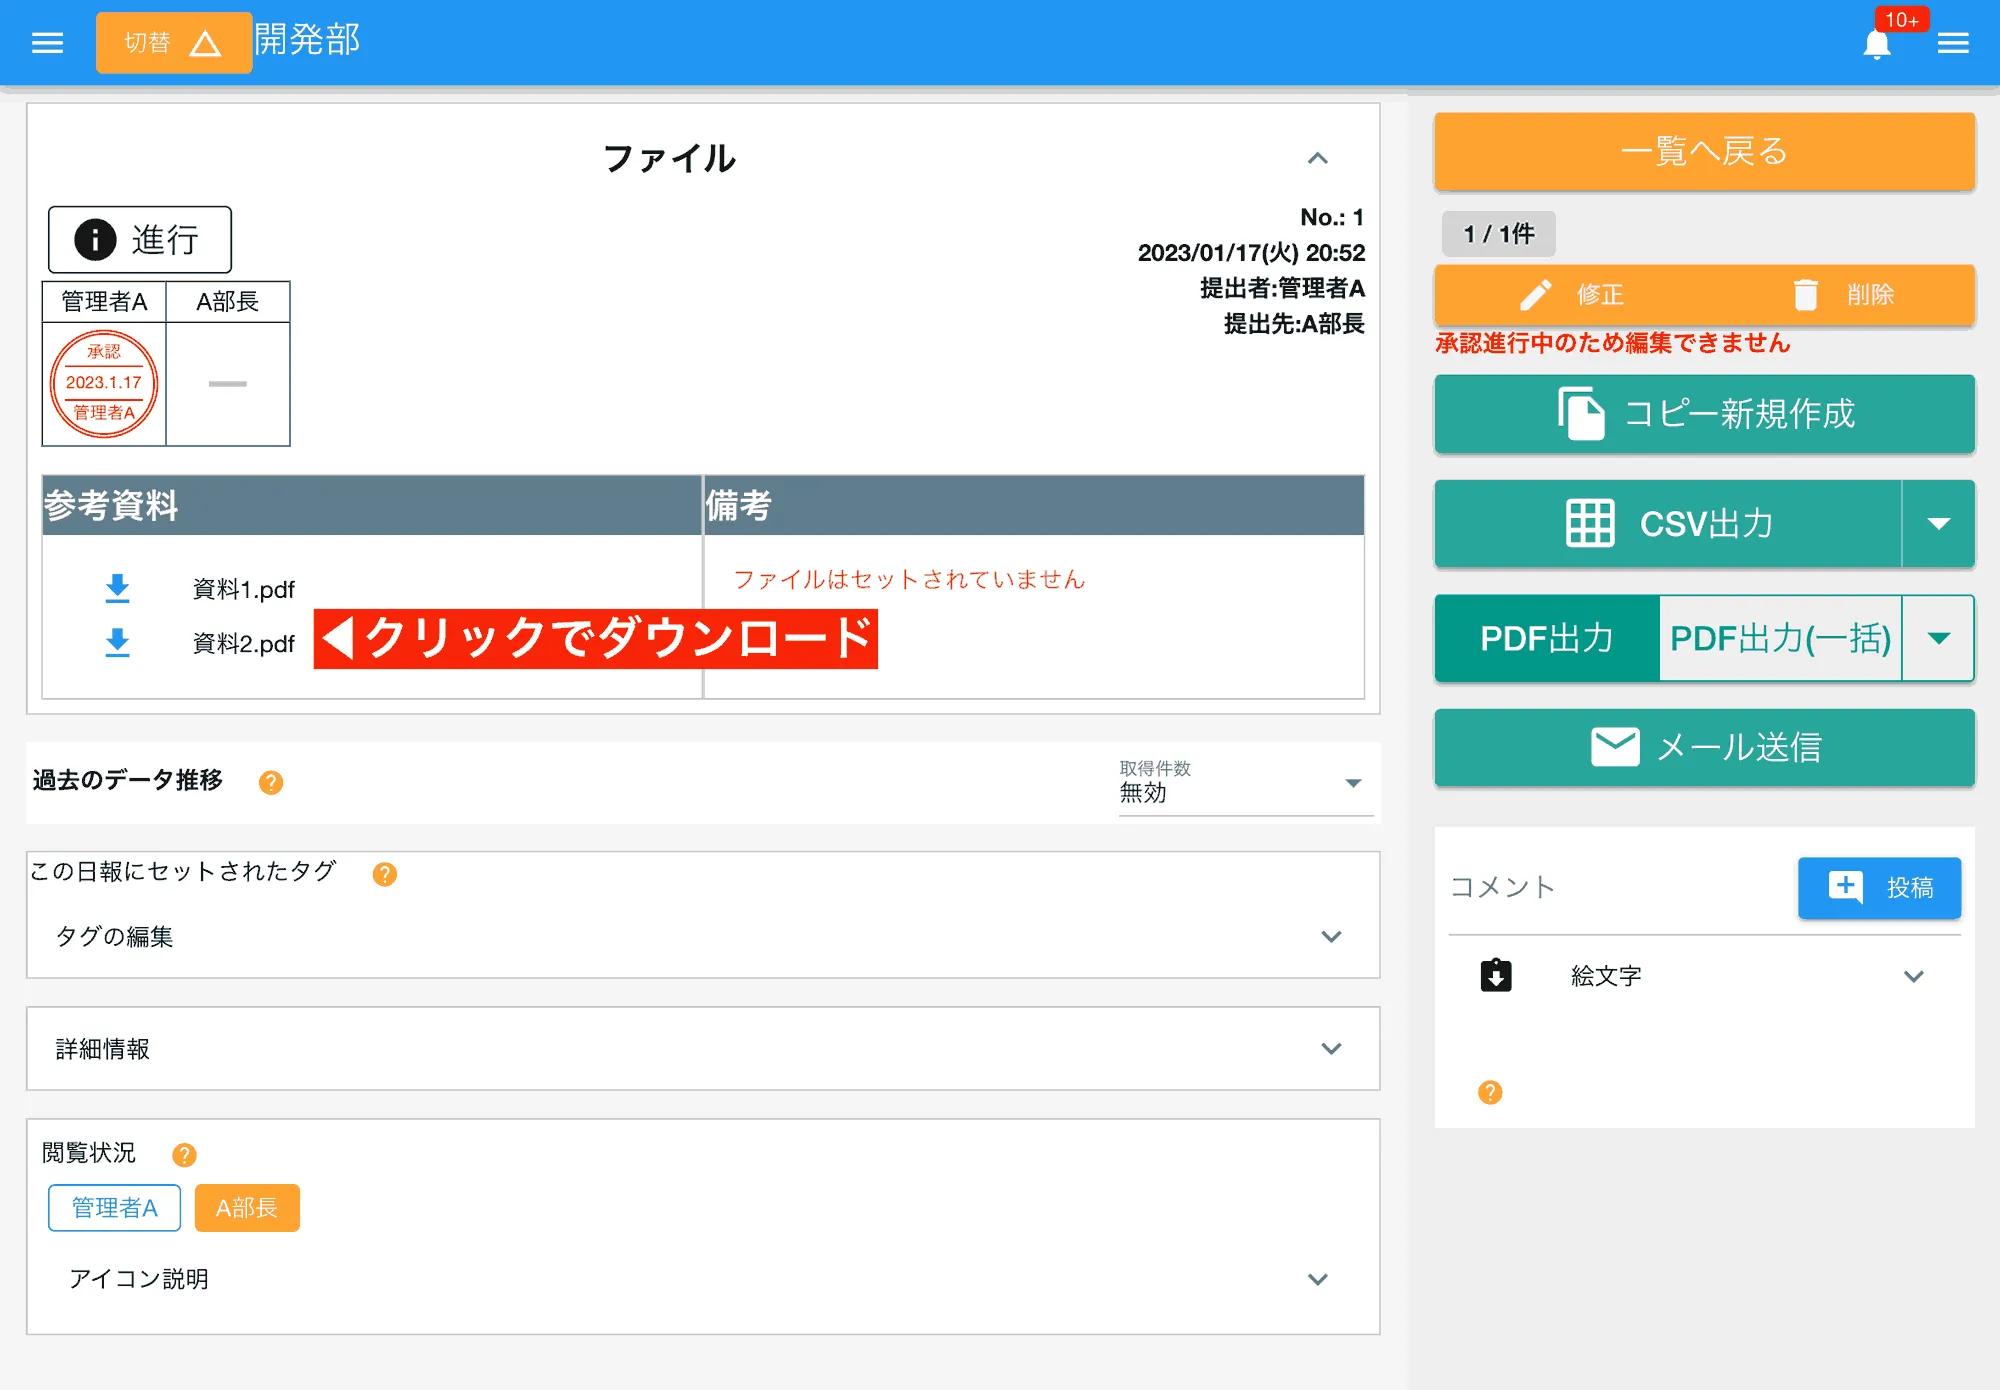Image resolution: width=2000 pixels, height=1390 pixels.
Task: Open the left hamburger navigation menu
Action: coord(46,42)
